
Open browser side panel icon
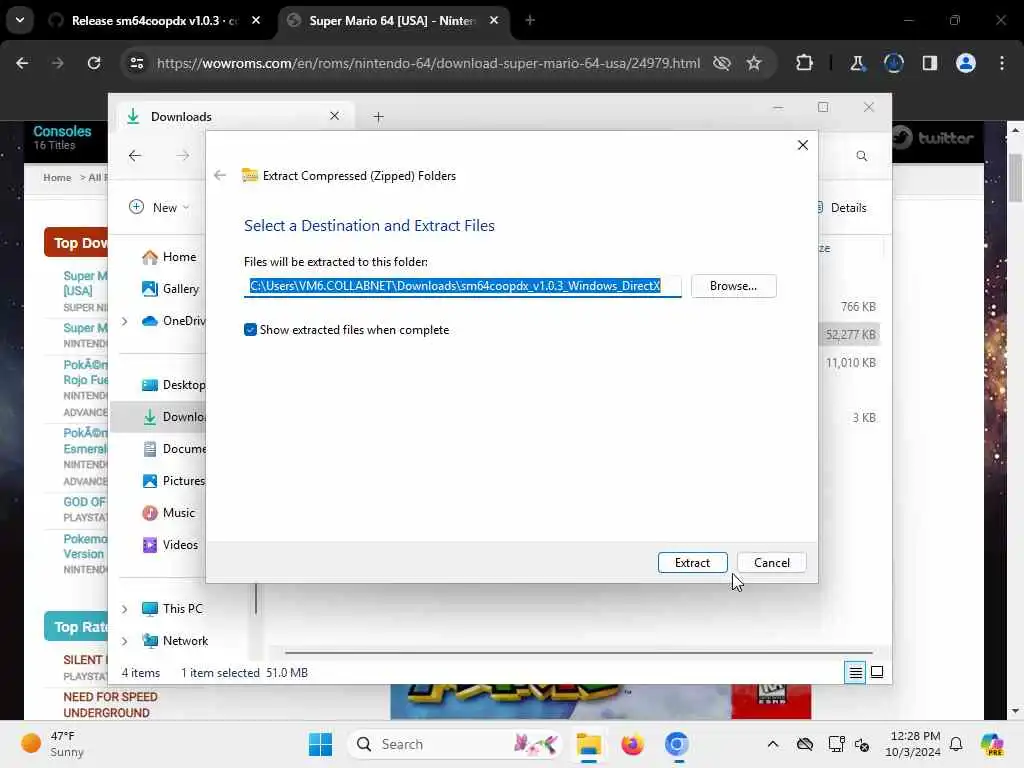(930, 63)
